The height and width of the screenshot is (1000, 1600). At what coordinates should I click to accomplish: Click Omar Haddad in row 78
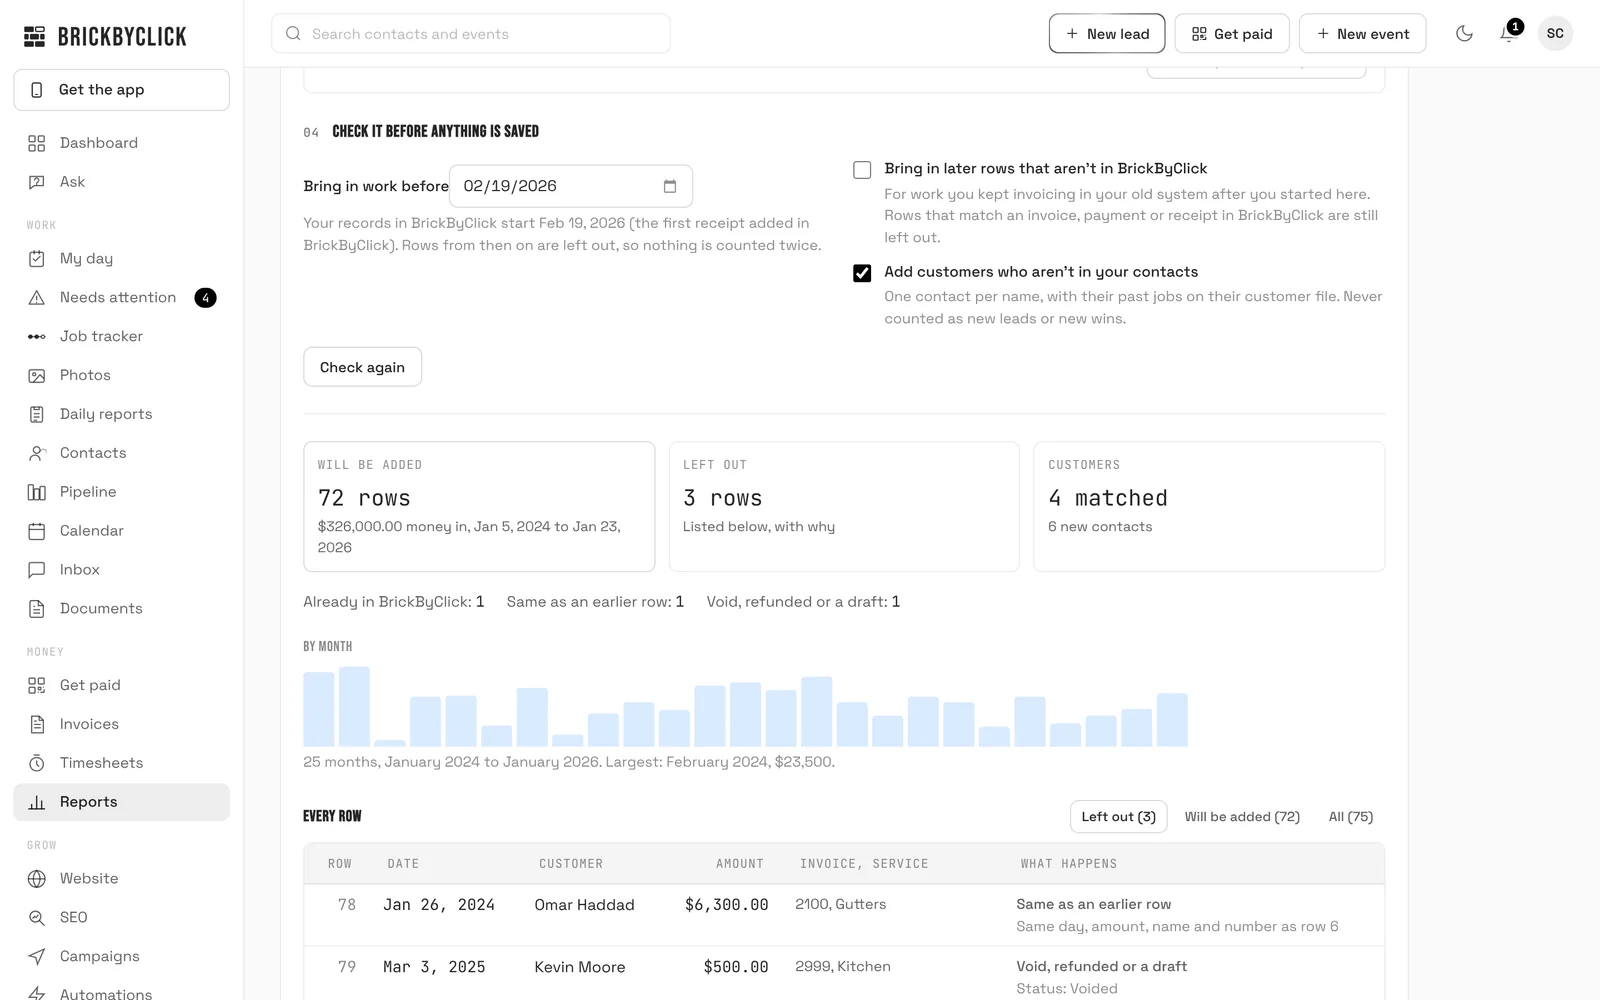tap(584, 906)
